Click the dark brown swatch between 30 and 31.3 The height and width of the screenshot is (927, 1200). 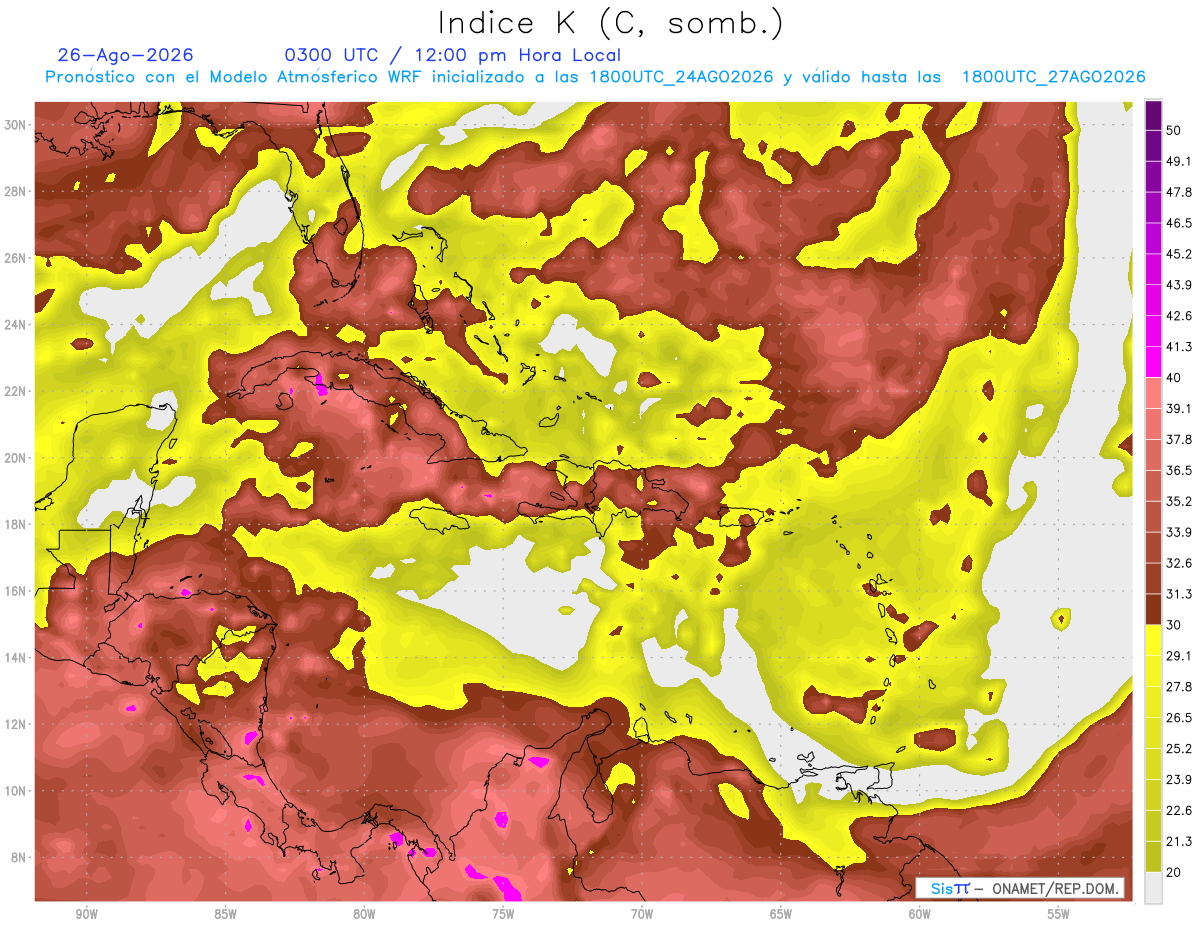[x=1153, y=609]
